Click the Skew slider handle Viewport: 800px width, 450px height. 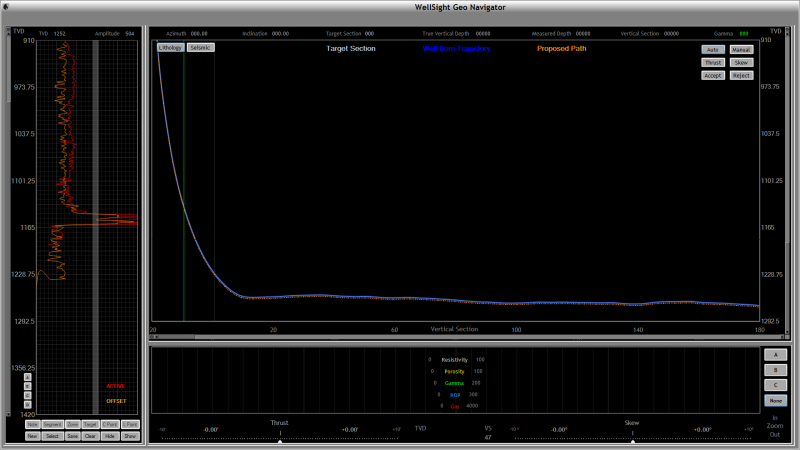[x=632, y=441]
